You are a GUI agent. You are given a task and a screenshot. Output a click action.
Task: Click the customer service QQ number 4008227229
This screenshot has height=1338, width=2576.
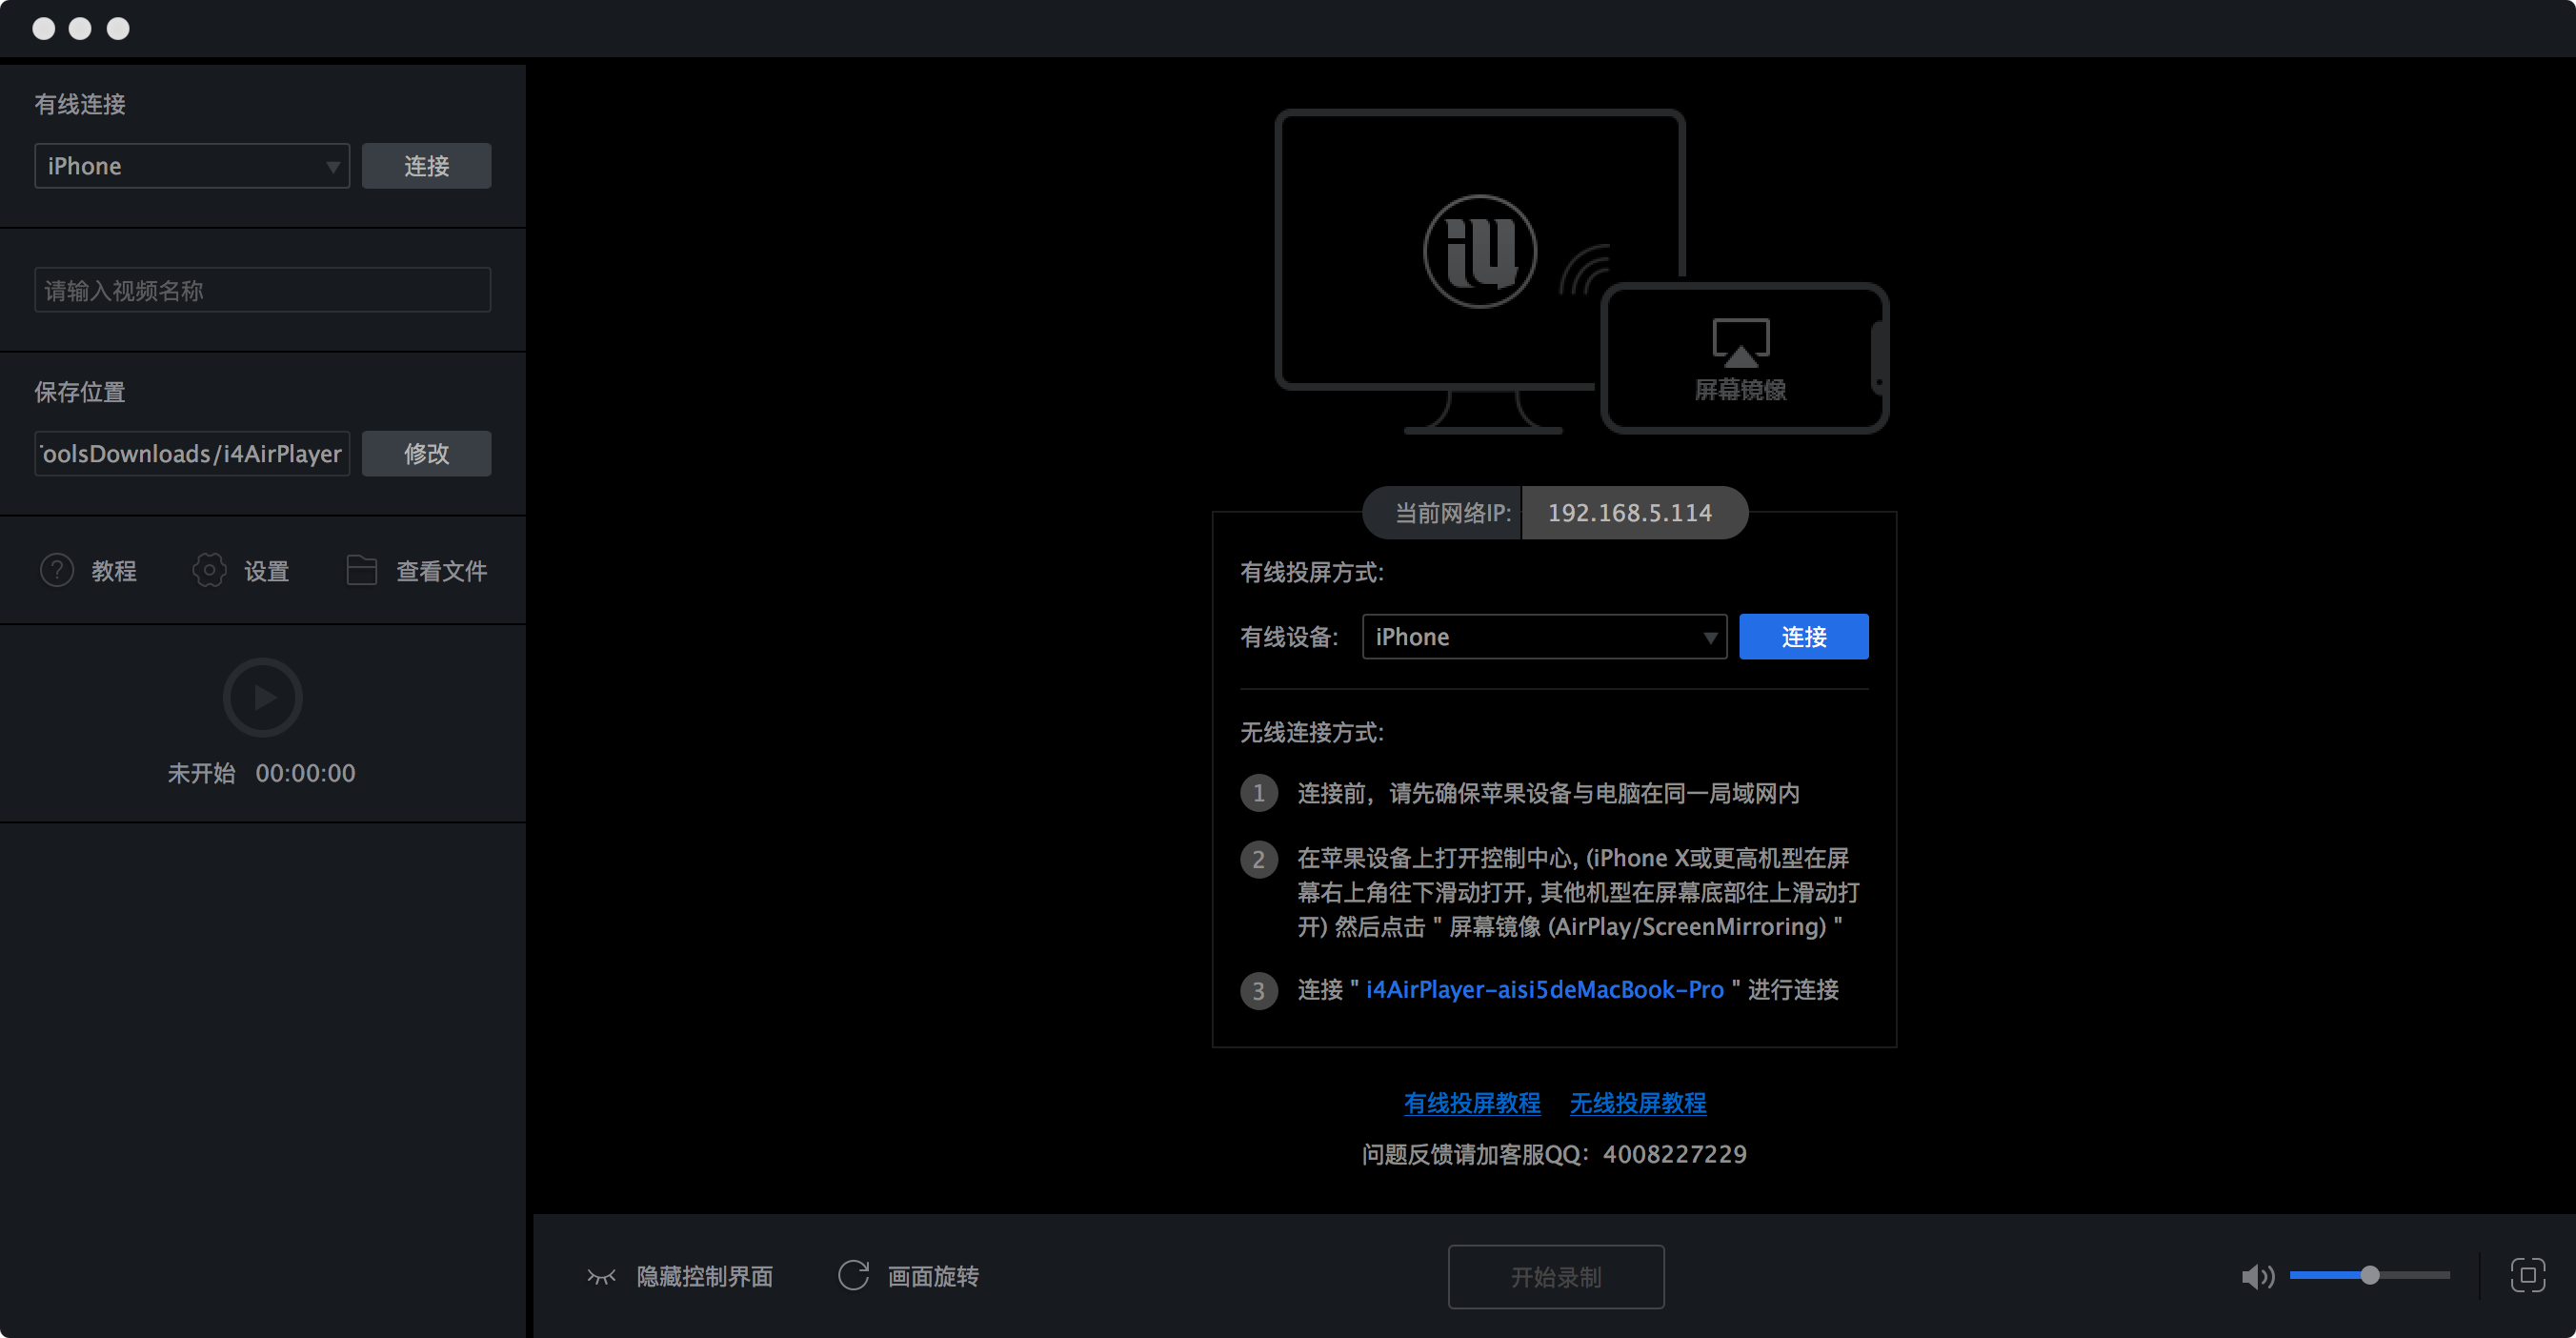click(1675, 1154)
